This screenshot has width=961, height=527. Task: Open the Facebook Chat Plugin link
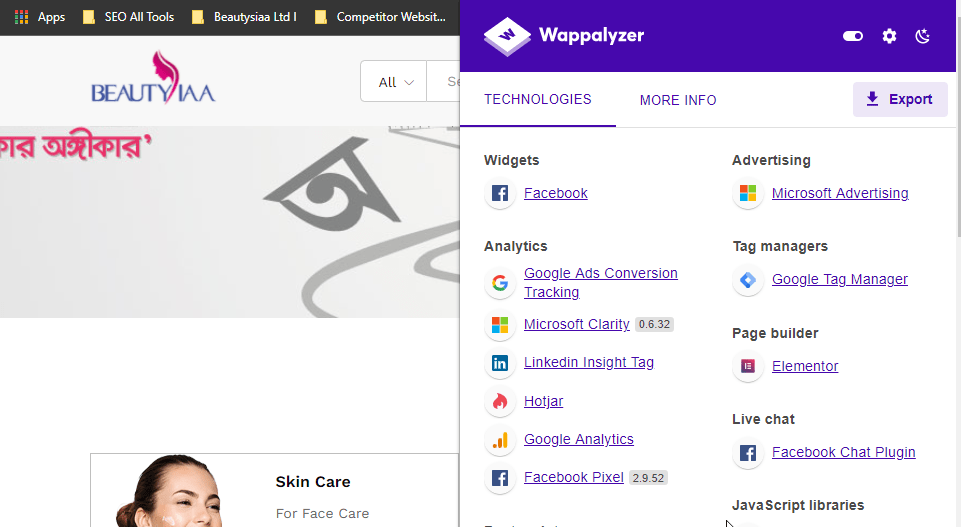[x=843, y=452]
